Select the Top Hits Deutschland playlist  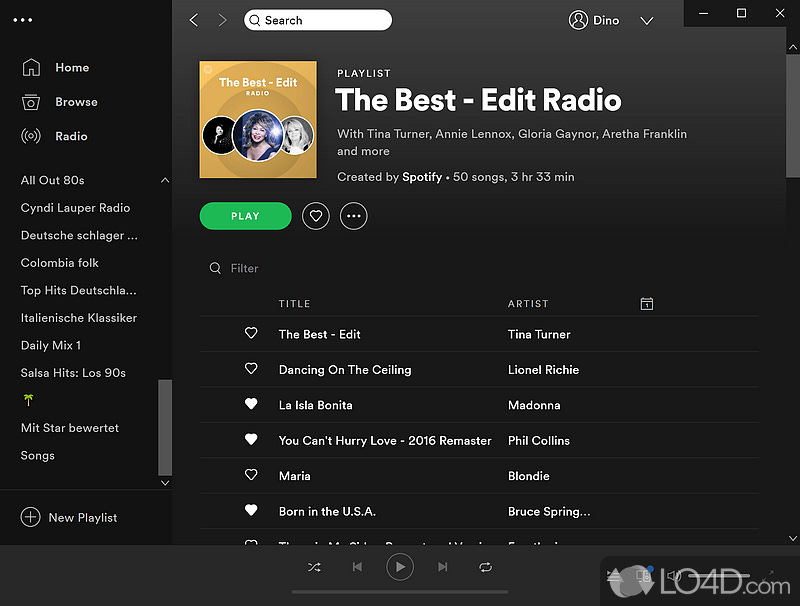click(x=79, y=290)
